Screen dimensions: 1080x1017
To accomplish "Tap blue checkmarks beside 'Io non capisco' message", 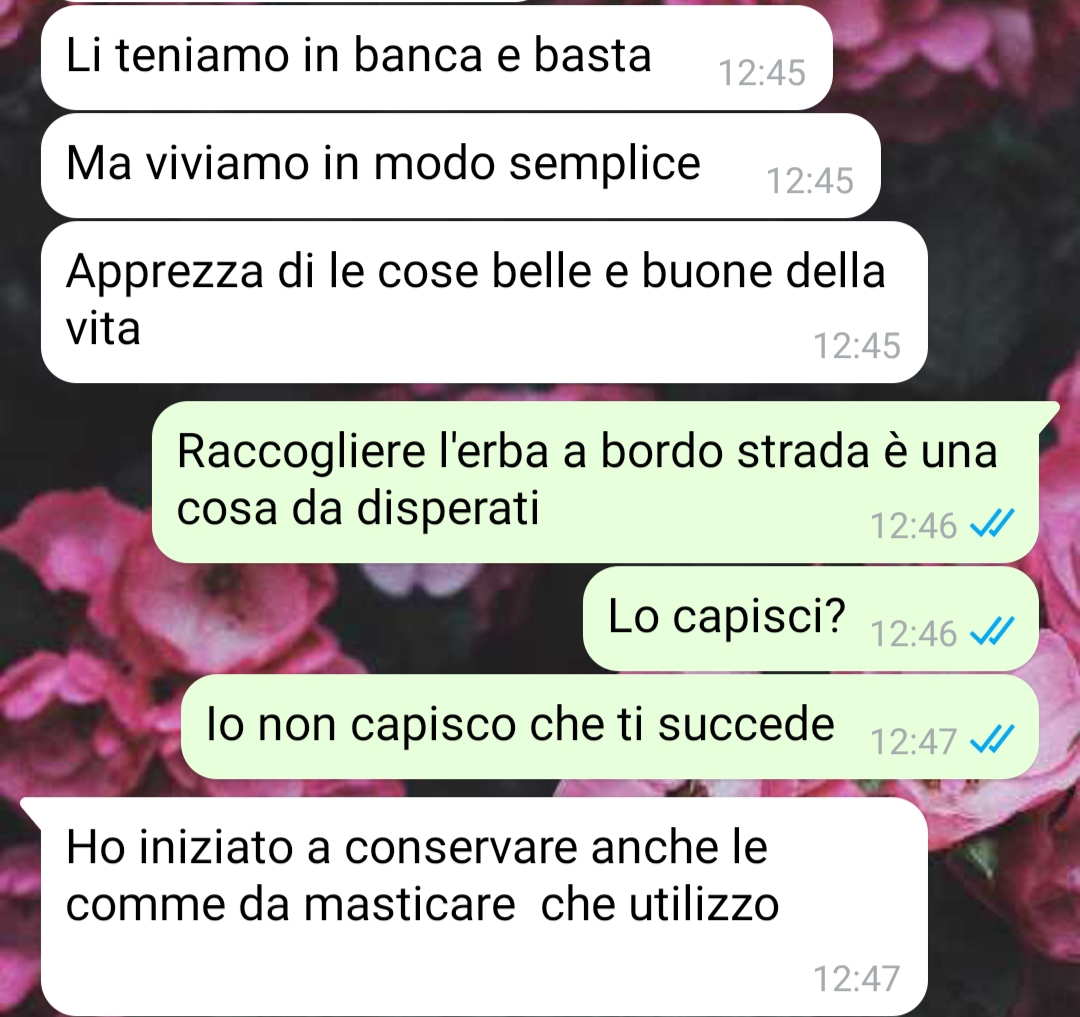I will click(991, 740).
